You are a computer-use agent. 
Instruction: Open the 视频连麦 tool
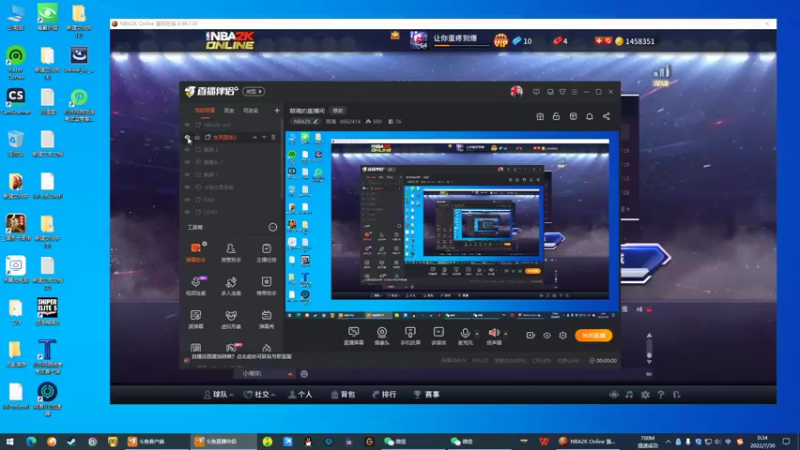(x=196, y=286)
